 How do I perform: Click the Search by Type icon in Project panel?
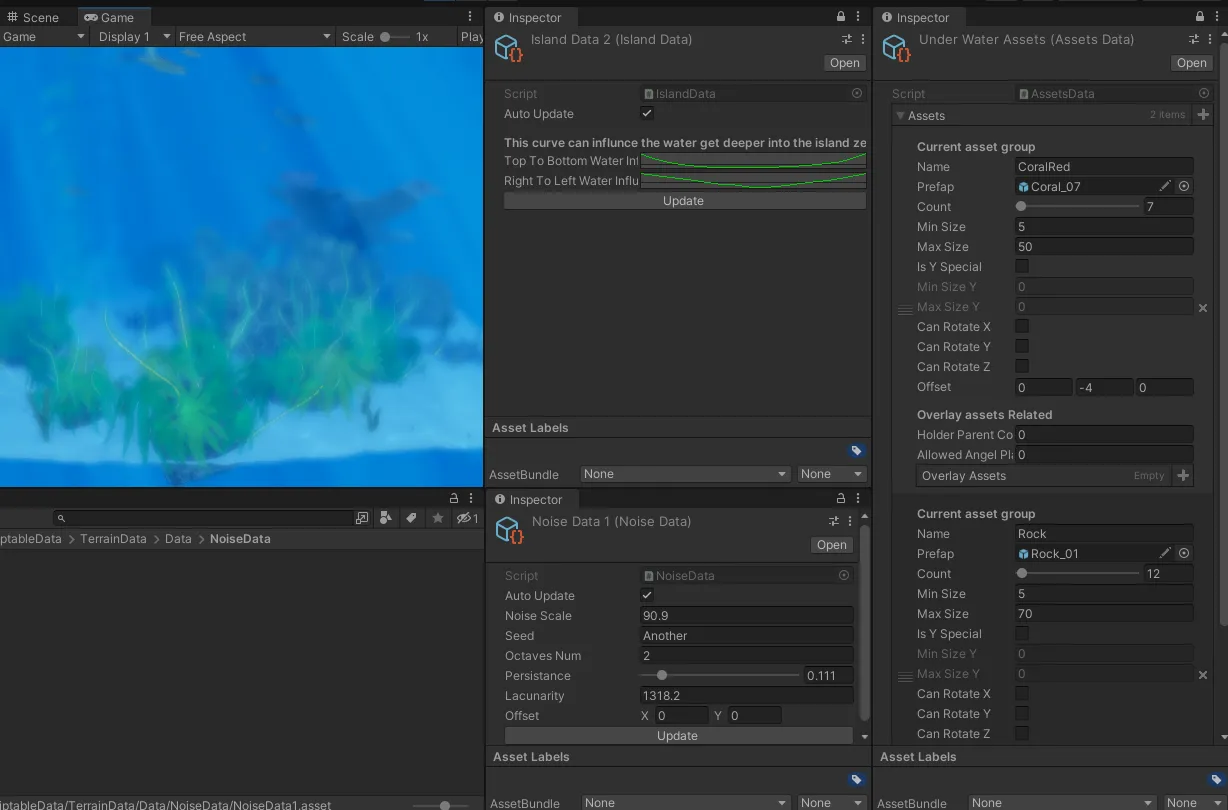(386, 518)
